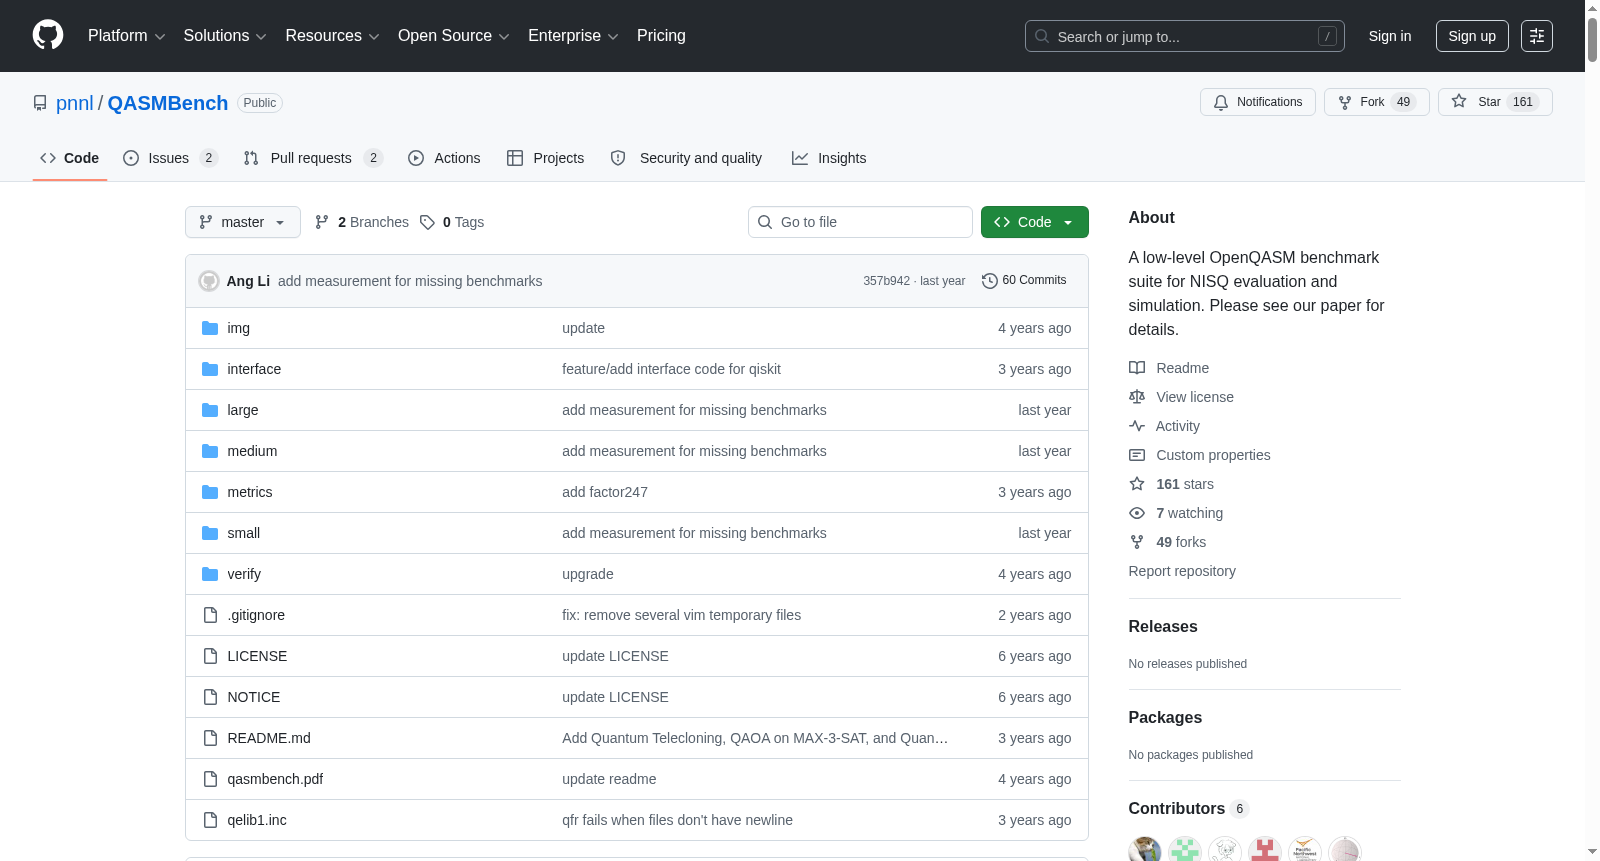Open the master branch dropdown

[243, 222]
